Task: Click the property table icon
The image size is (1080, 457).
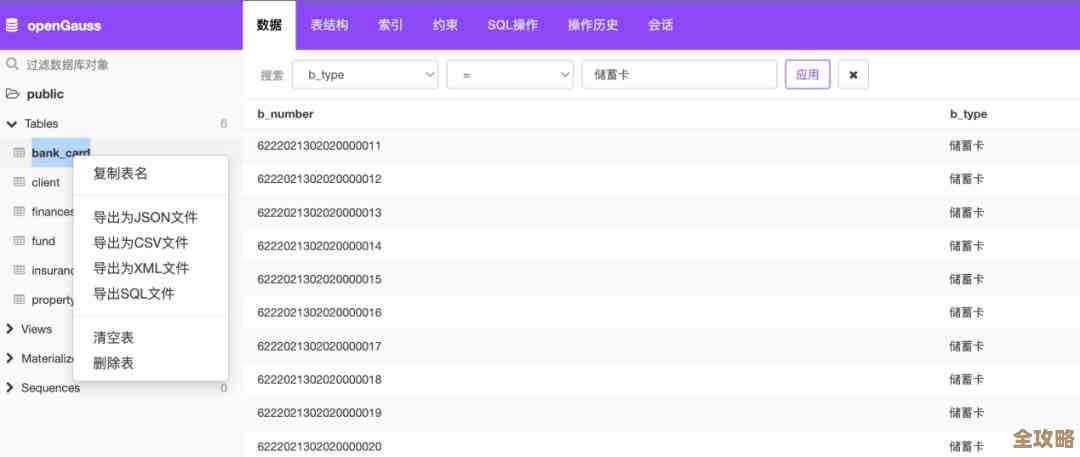Action: (19, 300)
